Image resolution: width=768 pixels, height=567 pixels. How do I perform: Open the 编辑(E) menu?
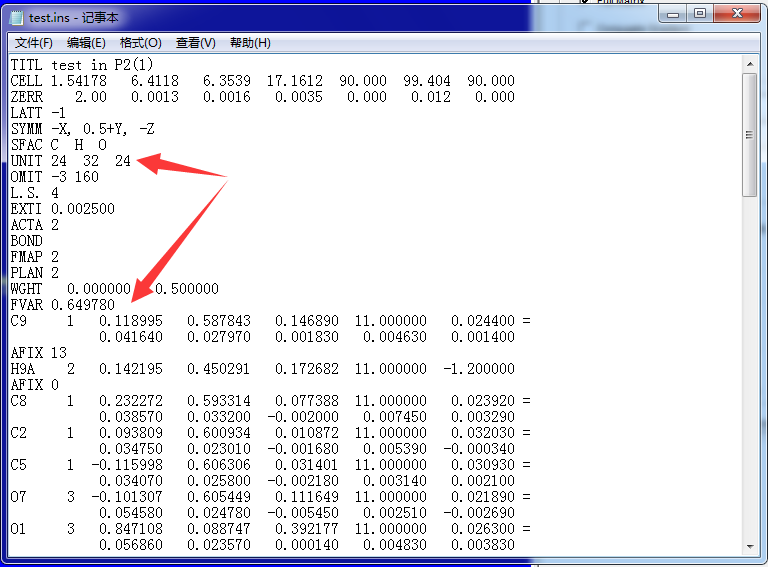86,43
